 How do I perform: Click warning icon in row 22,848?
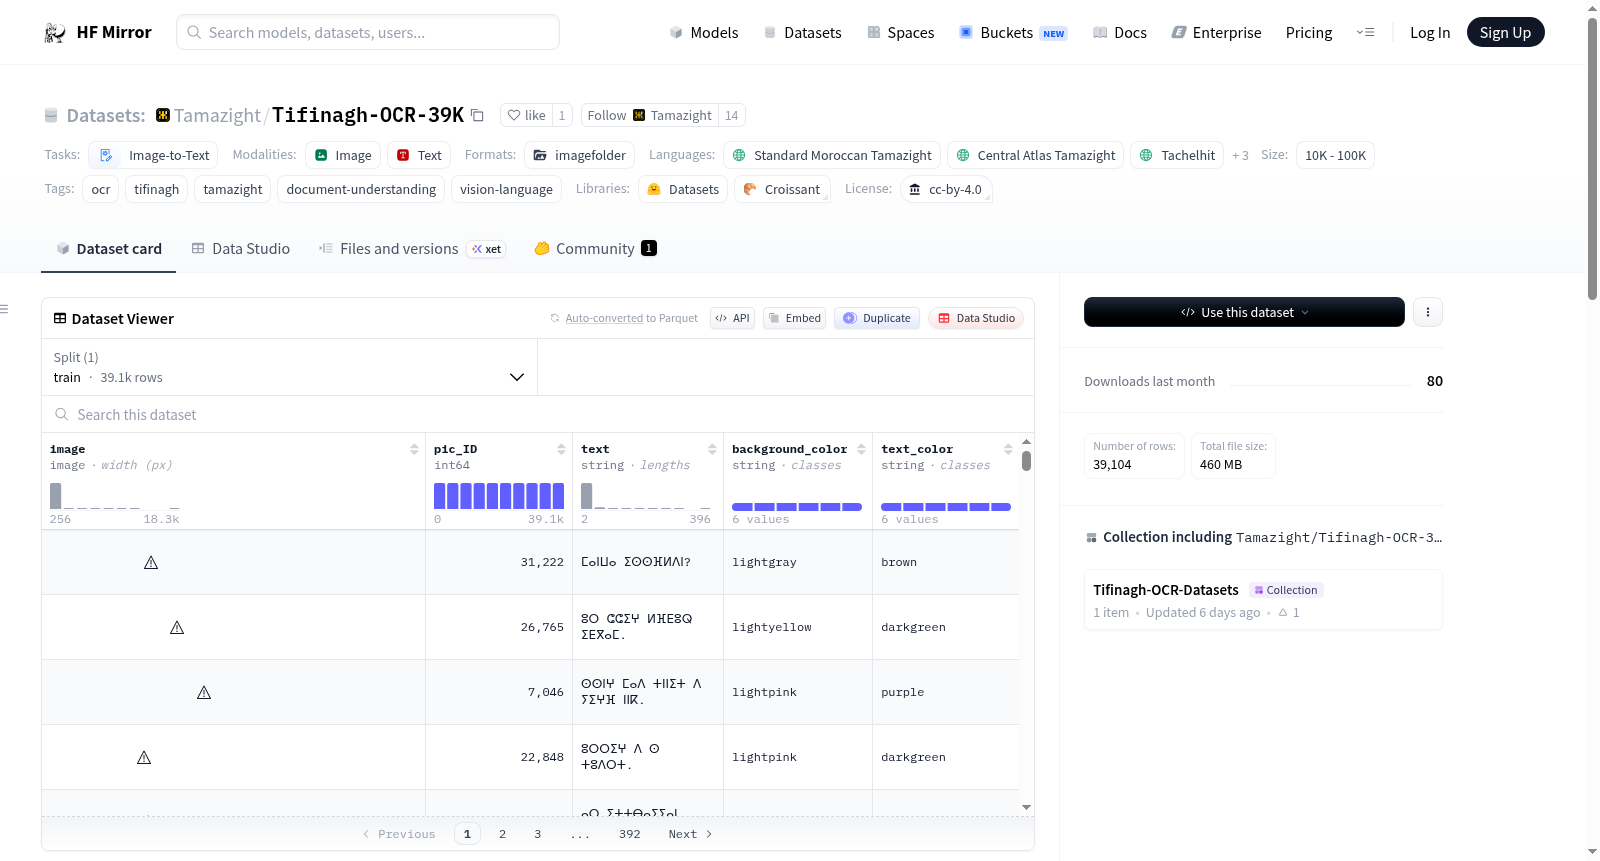coord(144,758)
